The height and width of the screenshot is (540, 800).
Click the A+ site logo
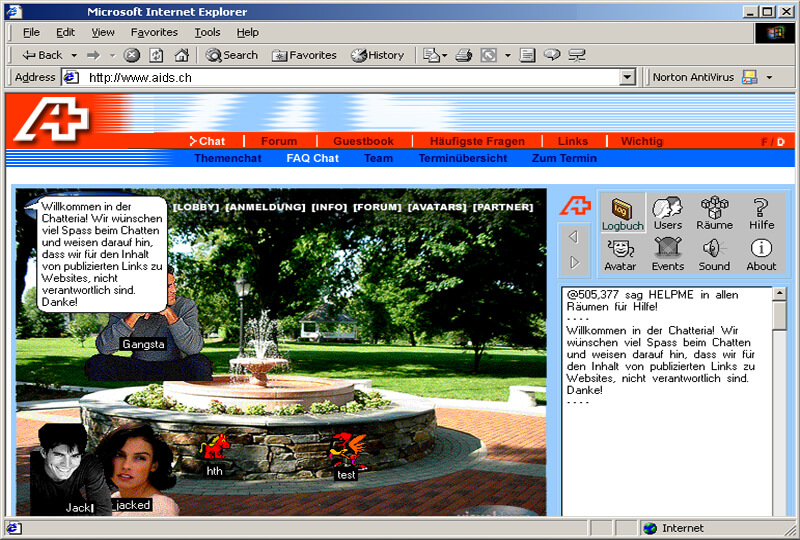pyautogui.click(x=52, y=119)
